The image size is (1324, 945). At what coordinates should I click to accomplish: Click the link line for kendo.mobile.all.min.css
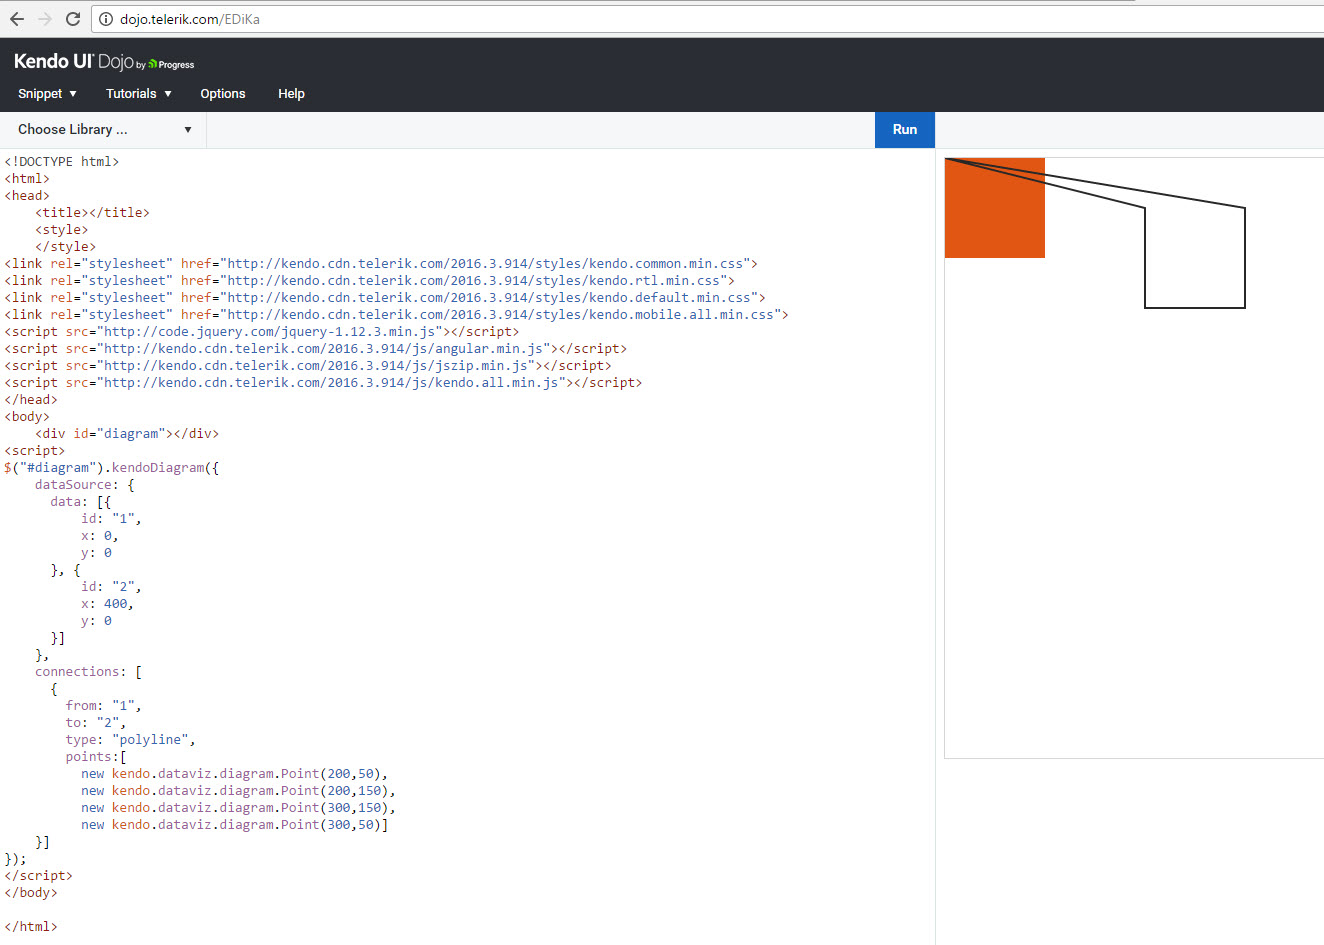396,315
